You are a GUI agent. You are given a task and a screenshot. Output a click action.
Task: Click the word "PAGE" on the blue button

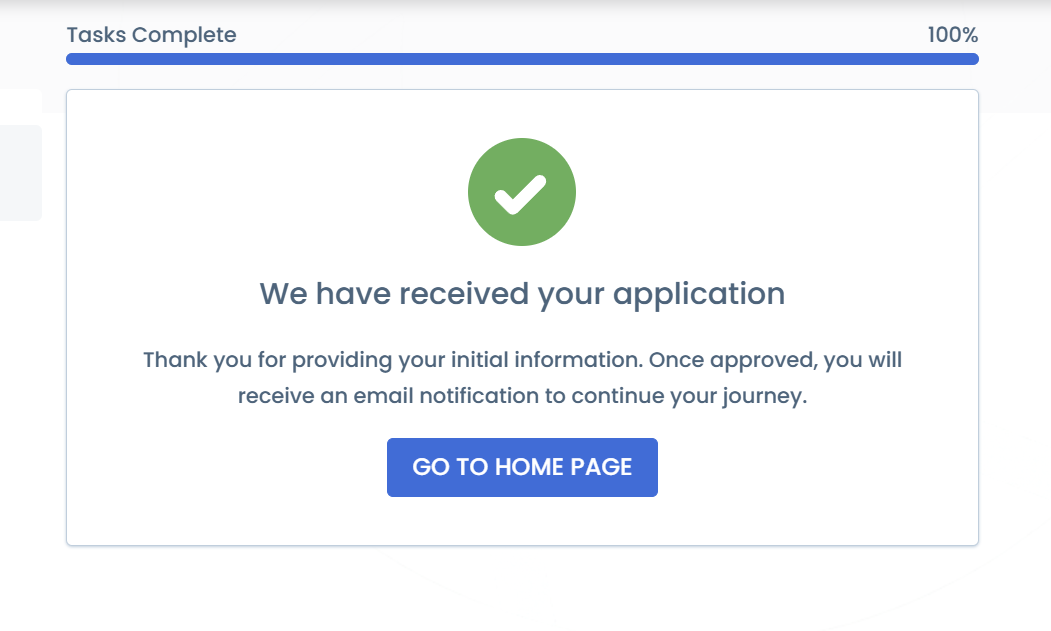[x=601, y=467]
